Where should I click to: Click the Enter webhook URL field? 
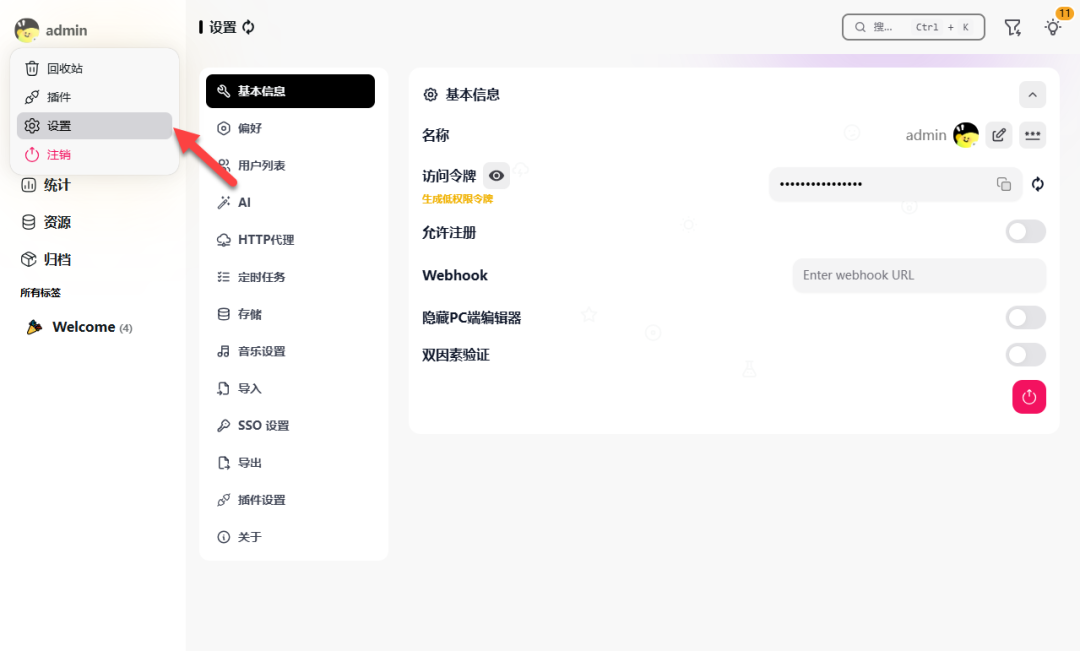(919, 276)
